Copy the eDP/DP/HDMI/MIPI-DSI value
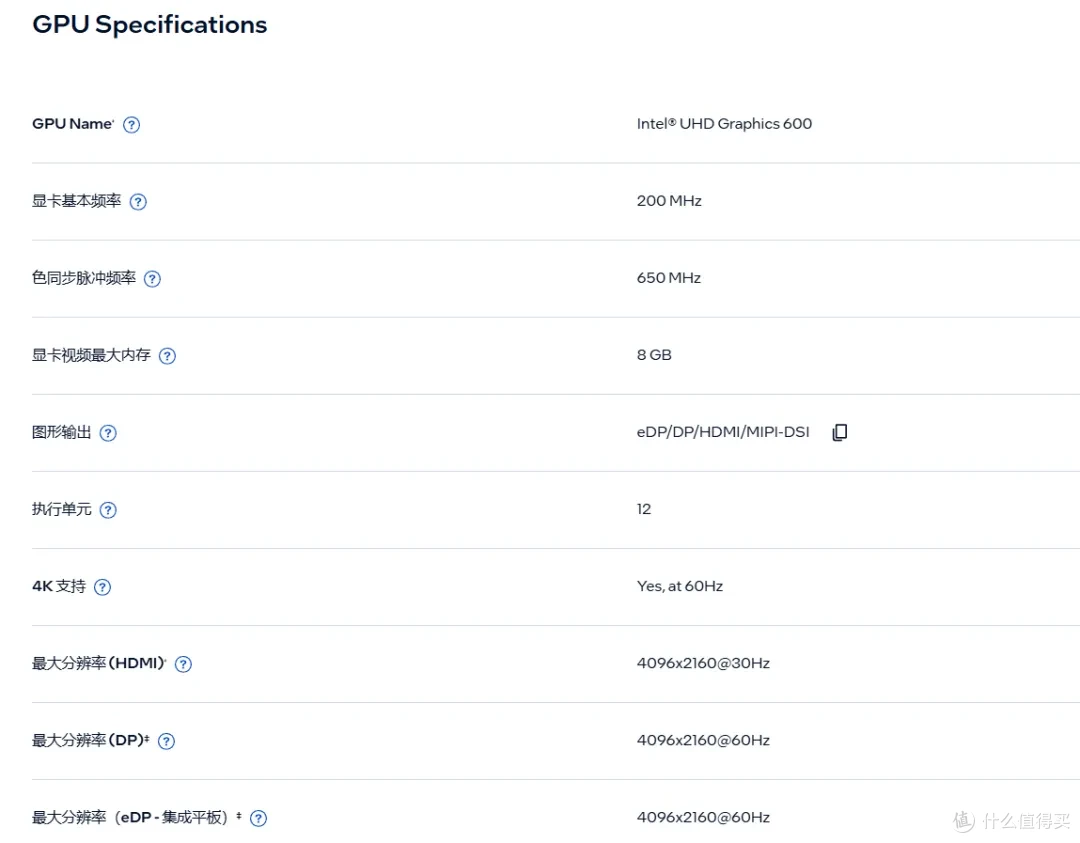1080x843 pixels. [x=840, y=433]
